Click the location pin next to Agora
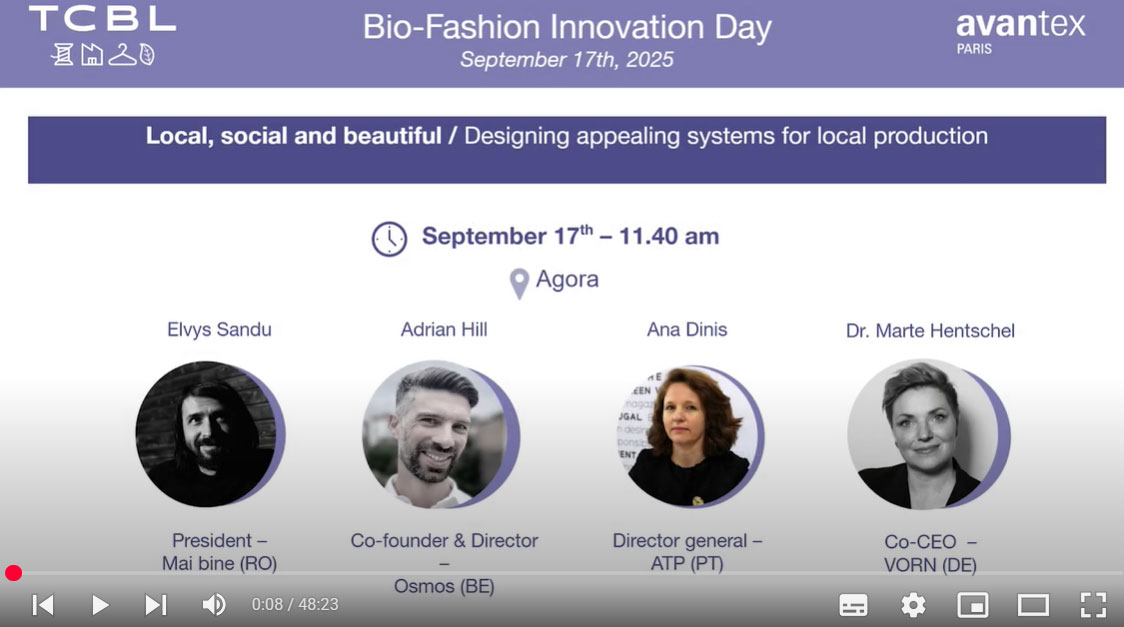Viewport: 1124px width, 627px height. click(519, 283)
